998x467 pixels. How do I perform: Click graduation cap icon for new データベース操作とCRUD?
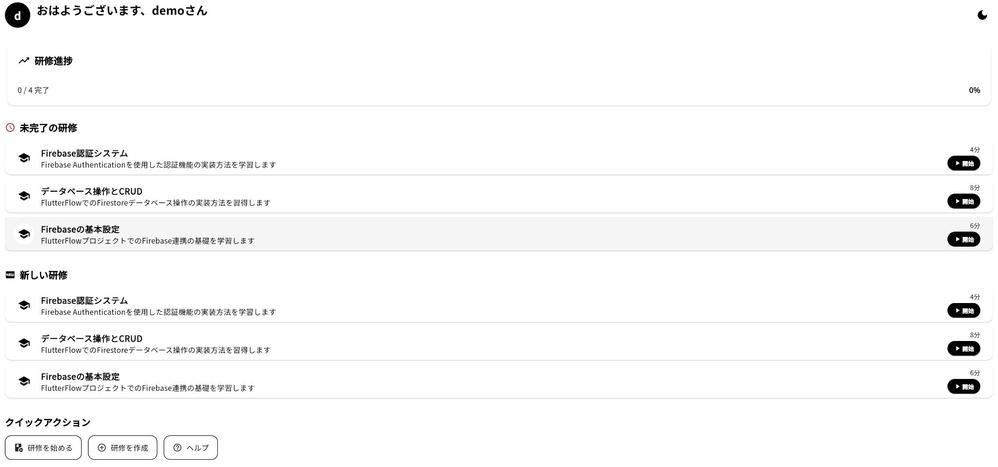(24, 343)
